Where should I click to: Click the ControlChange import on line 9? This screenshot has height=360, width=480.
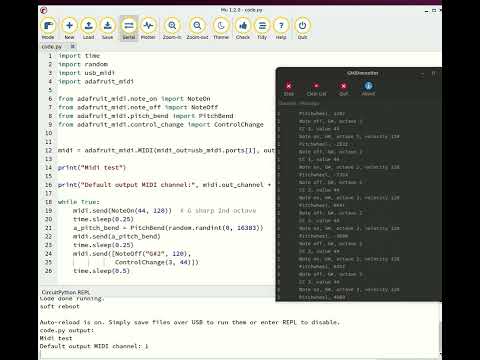point(161,124)
